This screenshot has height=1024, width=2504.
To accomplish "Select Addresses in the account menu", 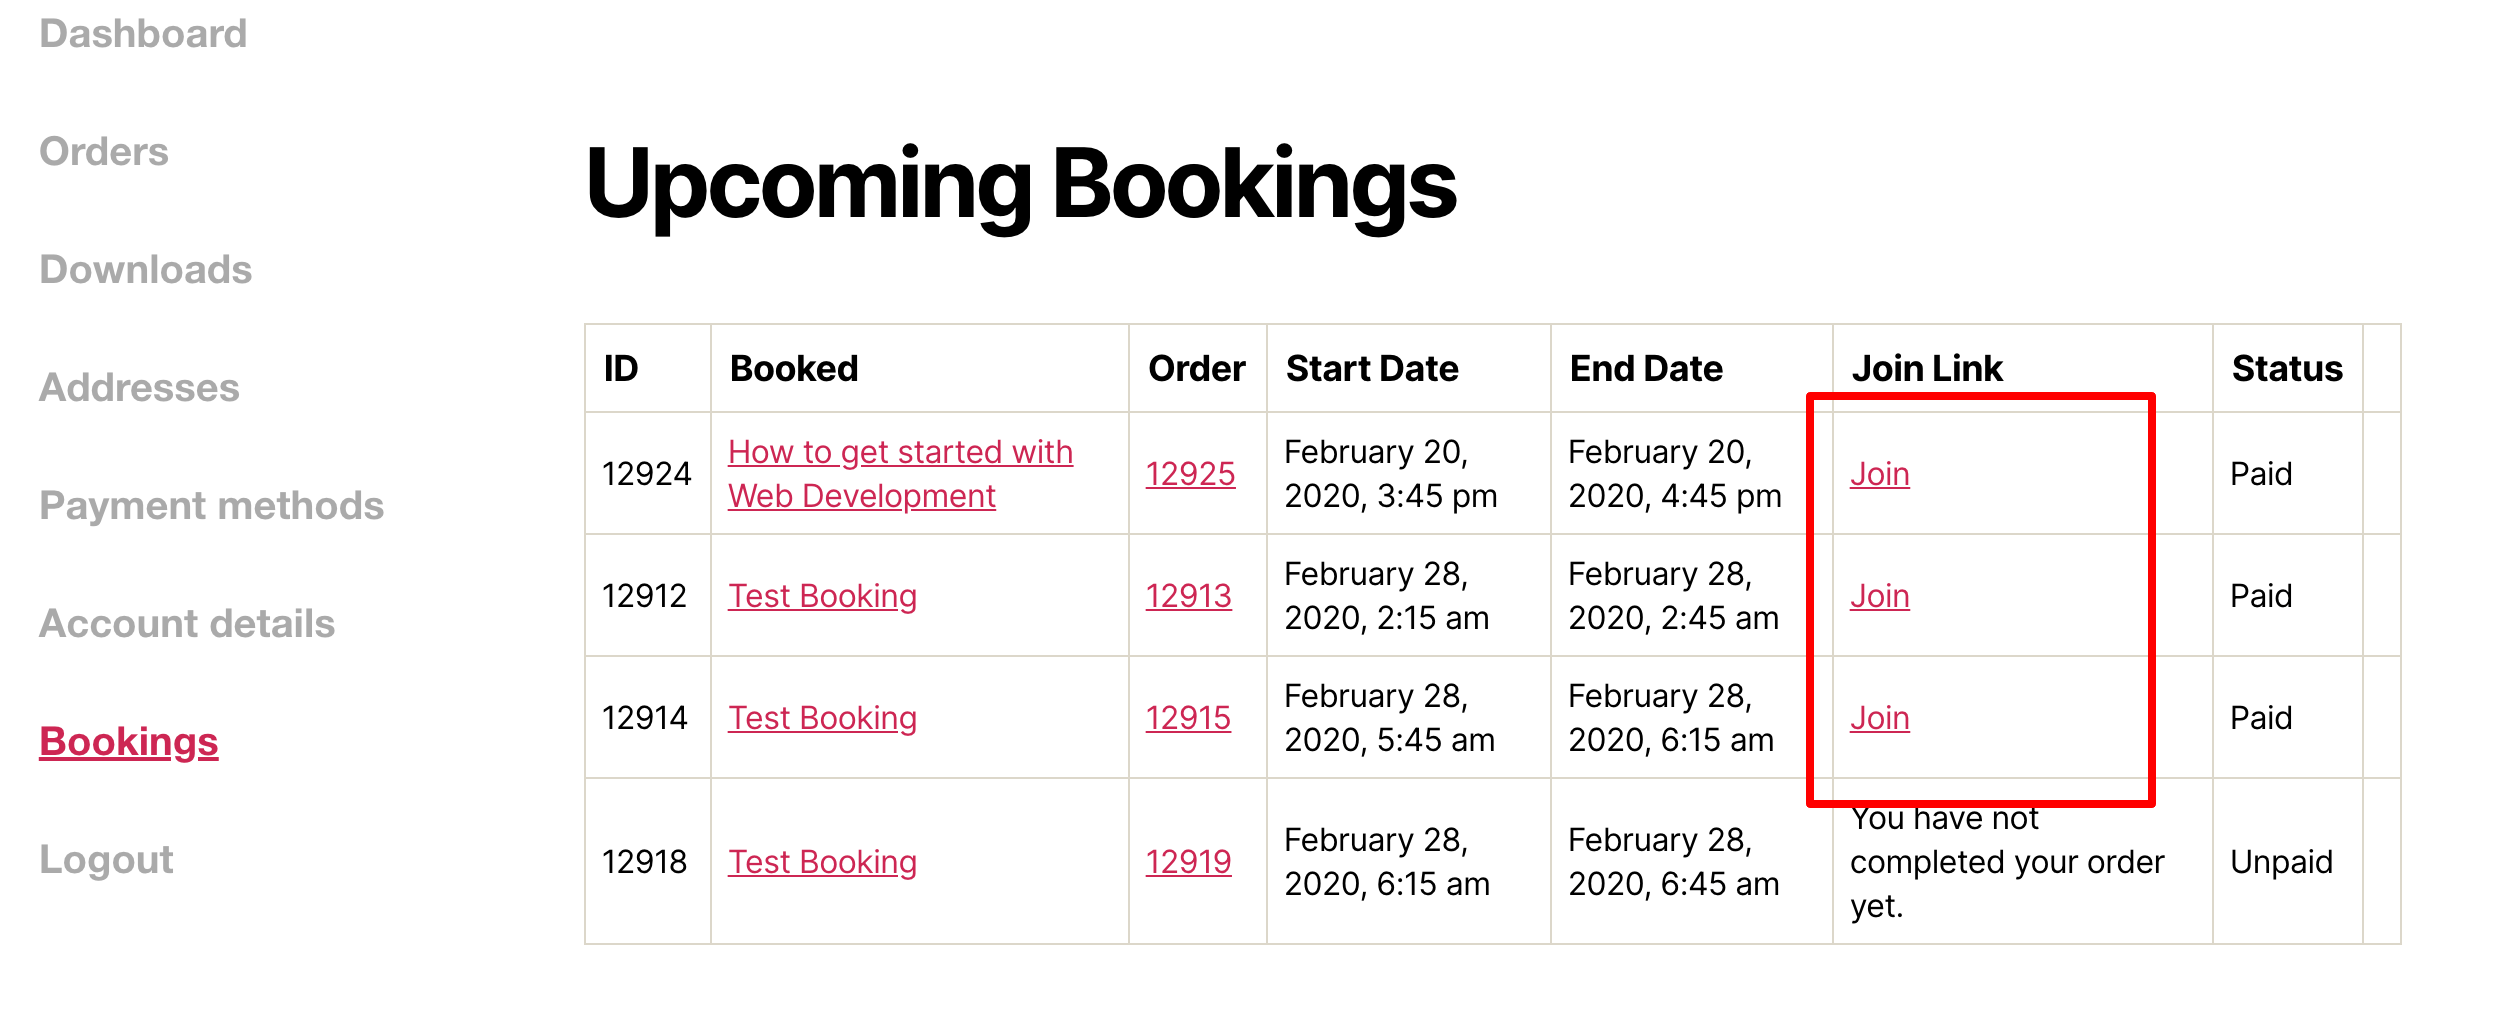I will pos(139,388).
